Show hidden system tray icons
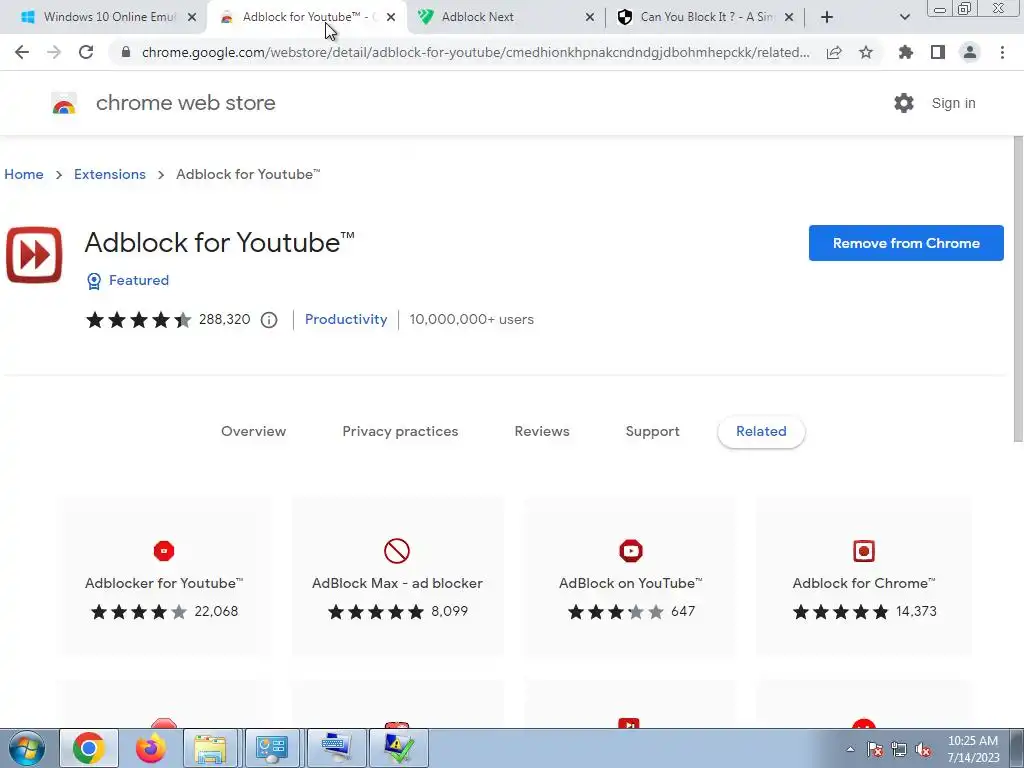The image size is (1024, 768). [850, 749]
